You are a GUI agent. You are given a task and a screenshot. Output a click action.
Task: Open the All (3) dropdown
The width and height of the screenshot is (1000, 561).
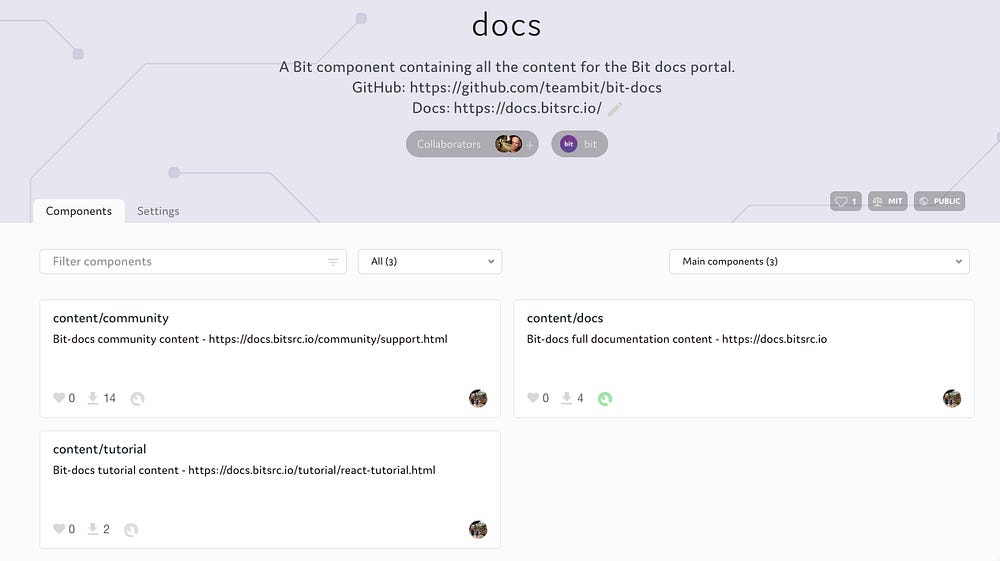[430, 261]
